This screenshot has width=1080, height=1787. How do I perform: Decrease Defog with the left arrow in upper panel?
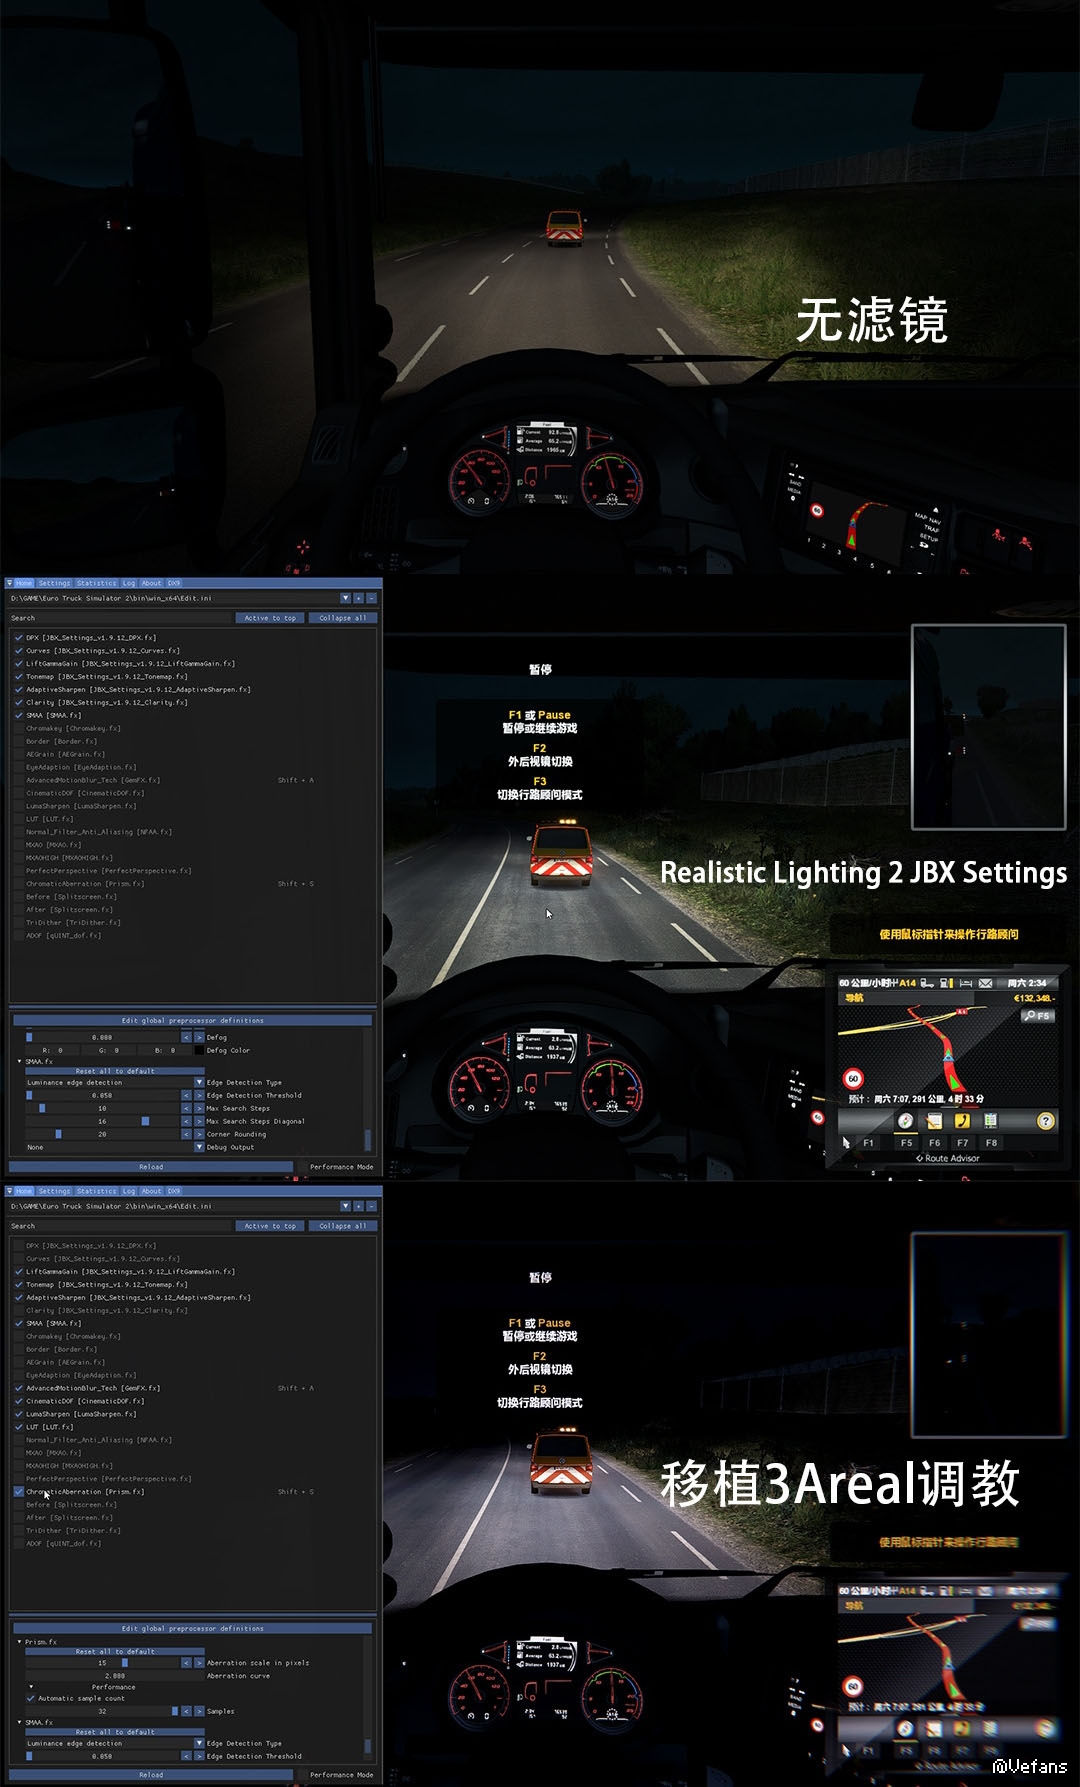(186, 1037)
